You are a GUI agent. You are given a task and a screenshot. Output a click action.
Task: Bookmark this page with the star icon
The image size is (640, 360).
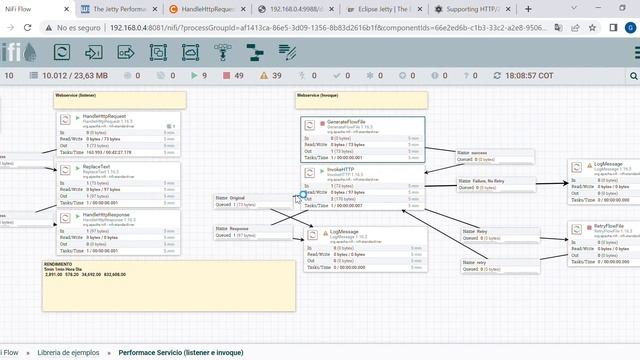pos(592,27)
